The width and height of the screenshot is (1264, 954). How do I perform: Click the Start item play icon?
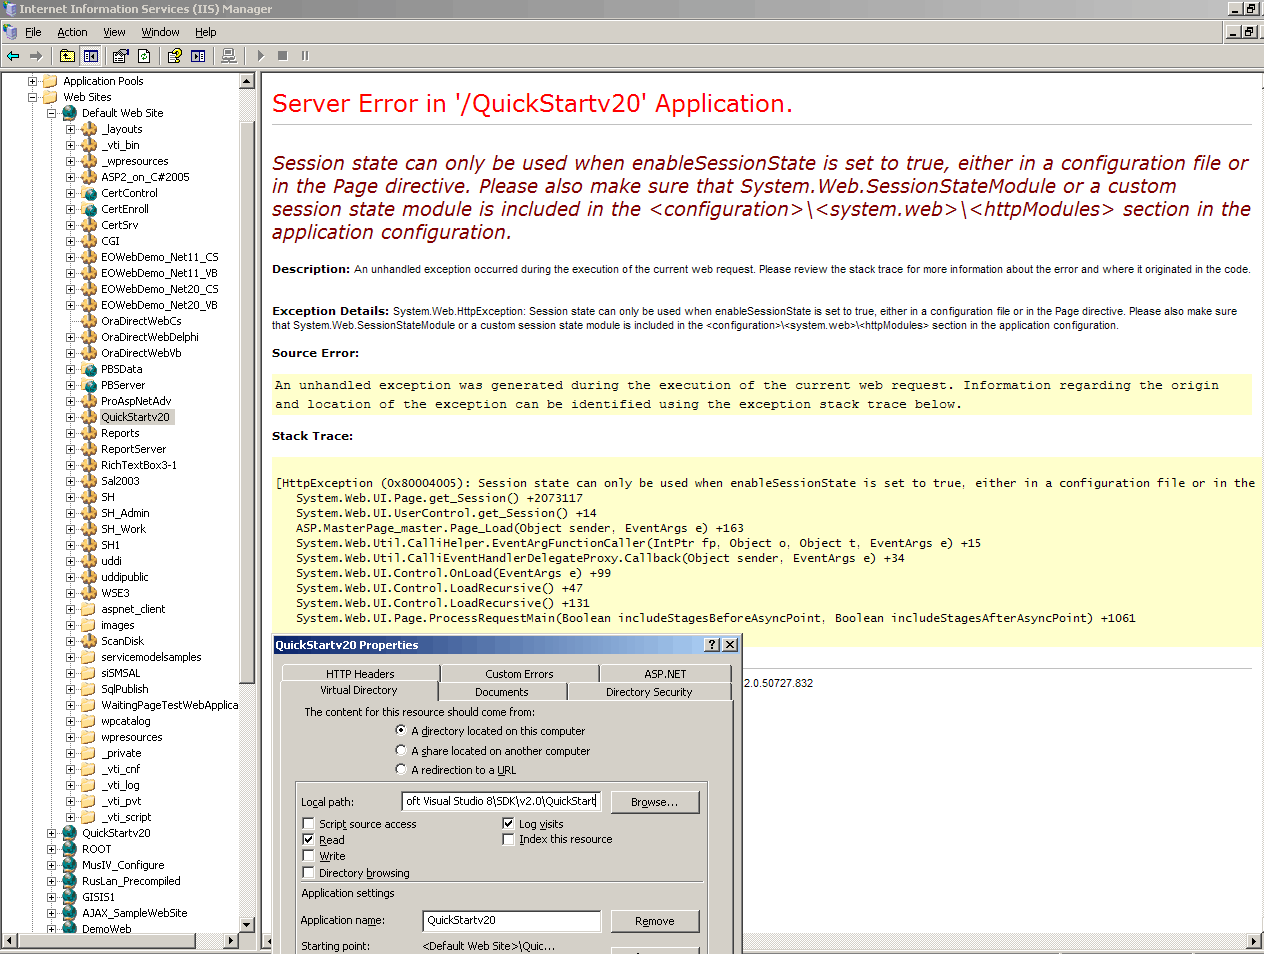click(x=260, y=56)
